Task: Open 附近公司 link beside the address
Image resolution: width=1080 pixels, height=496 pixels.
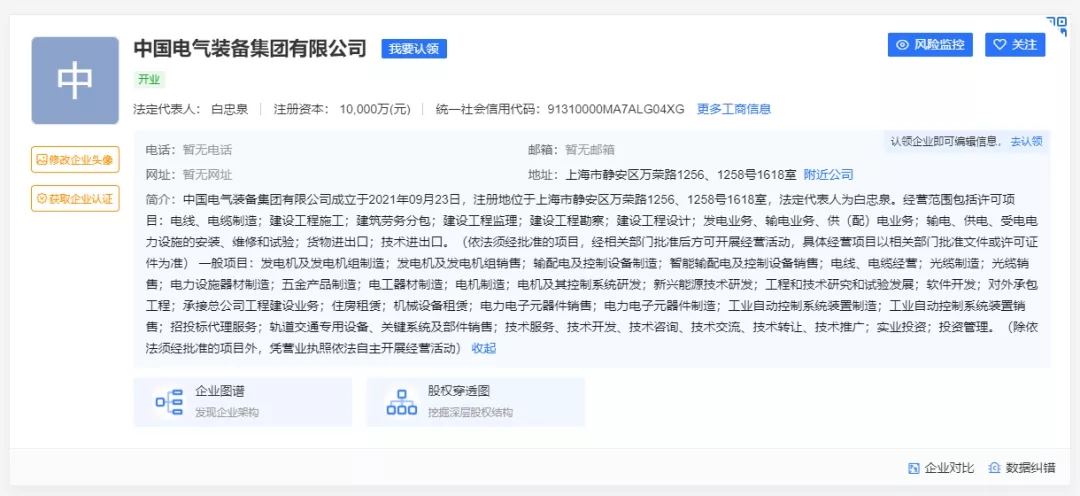Action: click(828, 174)
